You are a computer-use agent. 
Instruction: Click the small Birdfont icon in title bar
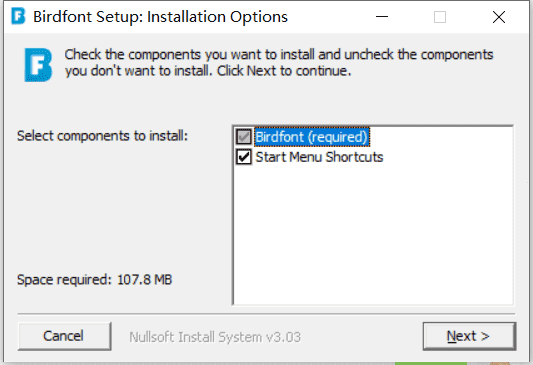[x=18, y=16]
